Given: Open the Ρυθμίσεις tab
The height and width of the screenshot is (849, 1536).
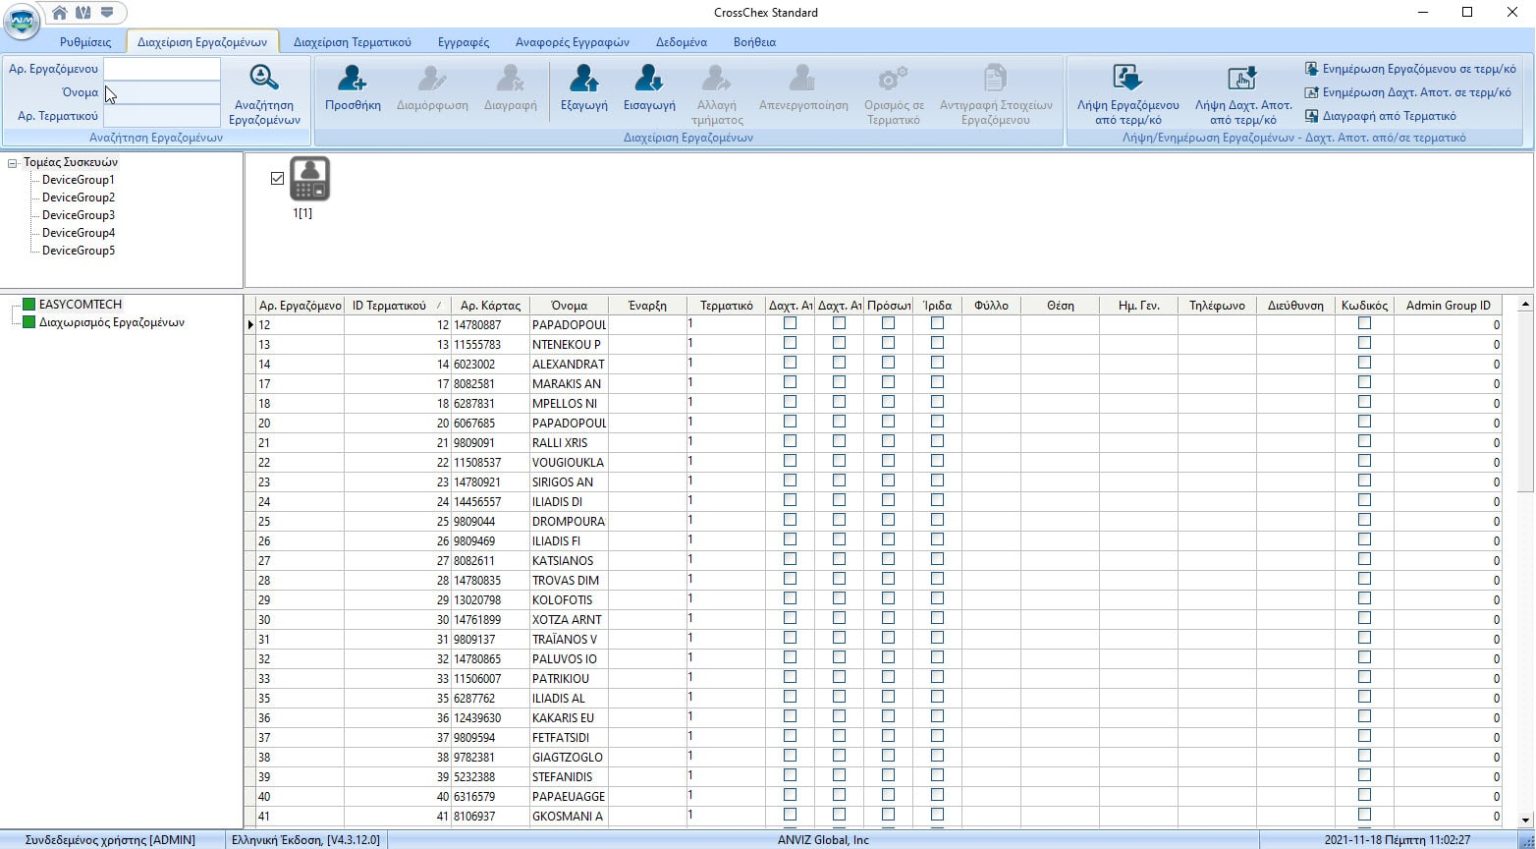Looking at the screenshot, I should pos(85,42).
